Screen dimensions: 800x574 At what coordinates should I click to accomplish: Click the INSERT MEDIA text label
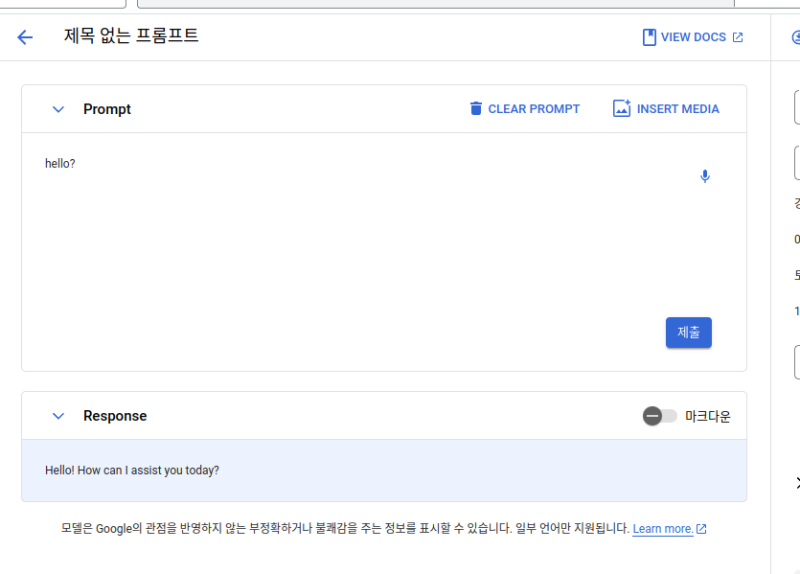(x=678, y=109)
